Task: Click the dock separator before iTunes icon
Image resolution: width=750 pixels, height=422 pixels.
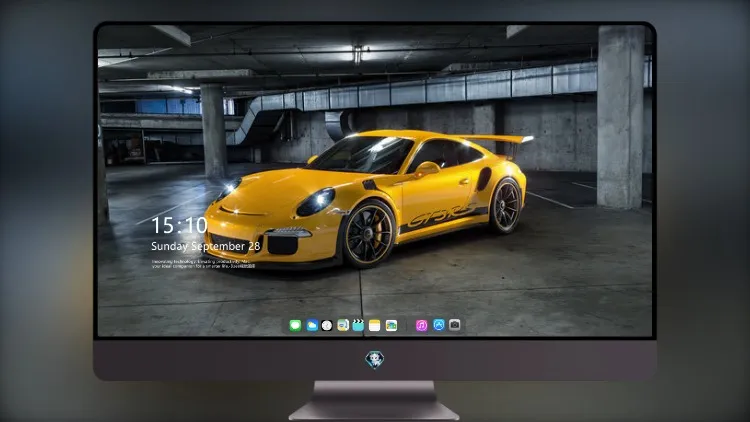Action: pos(407,326)
